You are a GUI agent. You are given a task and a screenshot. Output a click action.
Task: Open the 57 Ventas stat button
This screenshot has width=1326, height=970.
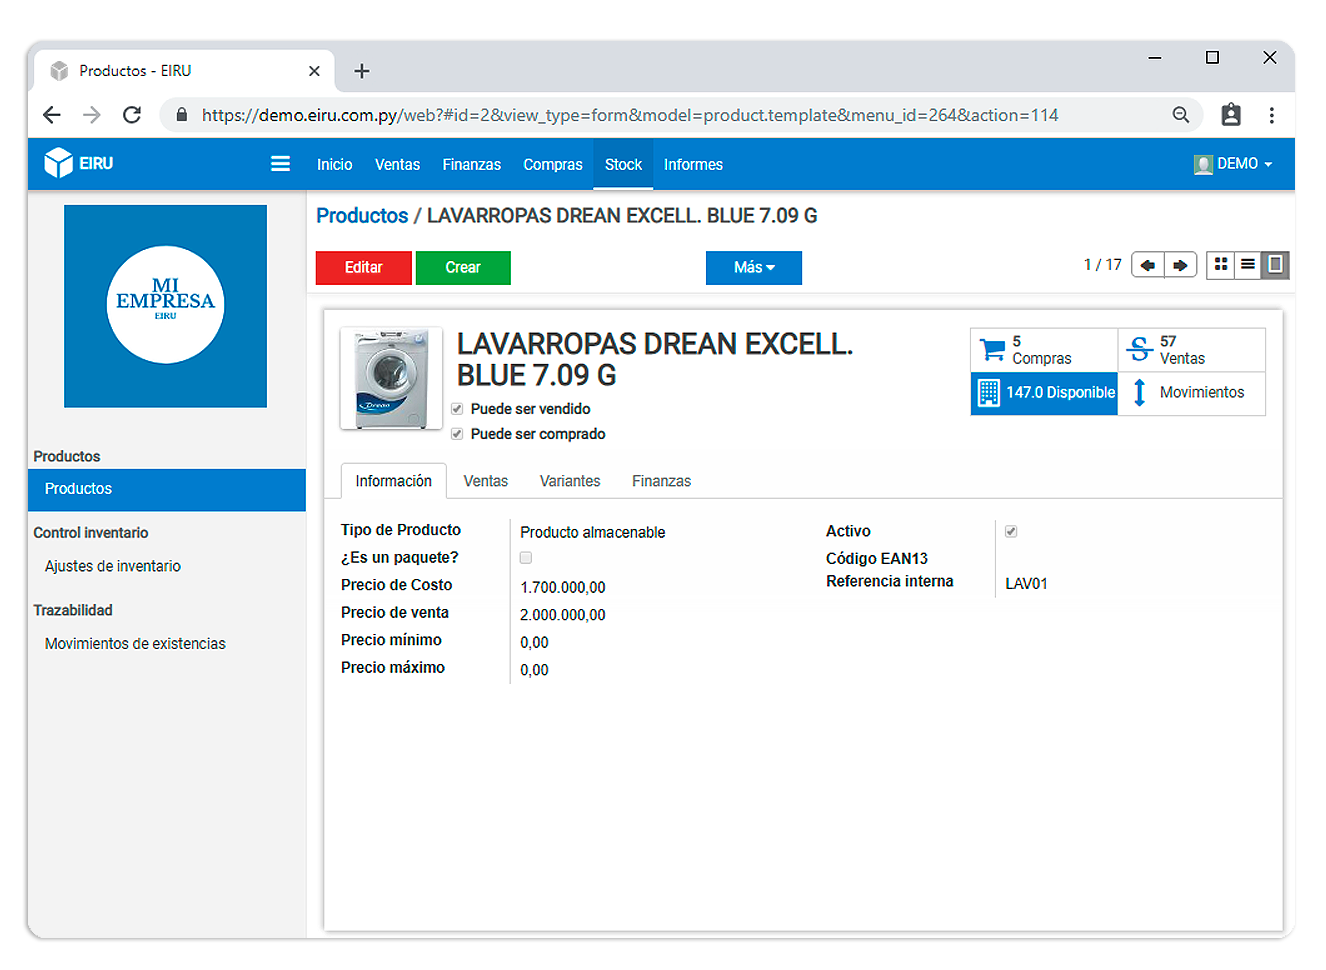pyautogui.click(x=1192, y=350)
